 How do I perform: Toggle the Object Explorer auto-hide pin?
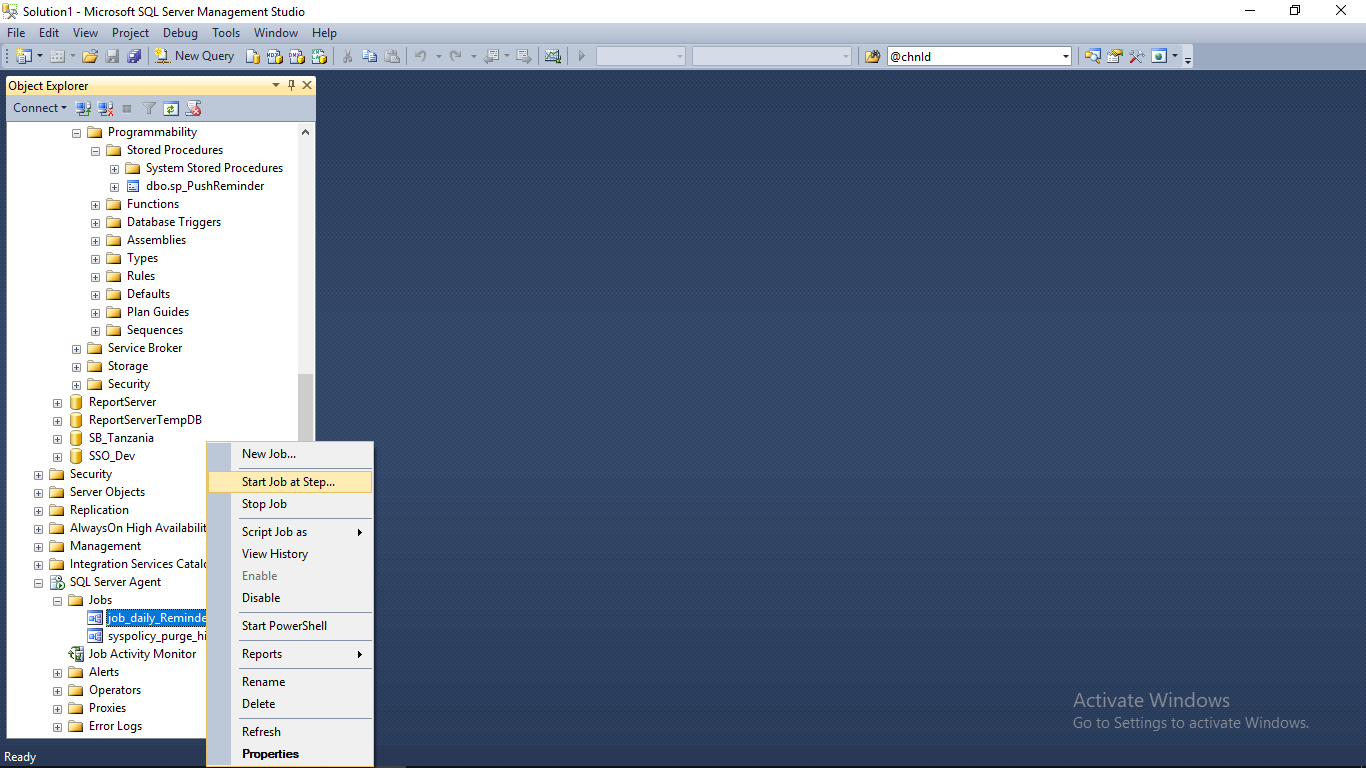click(x=291, y=86)
